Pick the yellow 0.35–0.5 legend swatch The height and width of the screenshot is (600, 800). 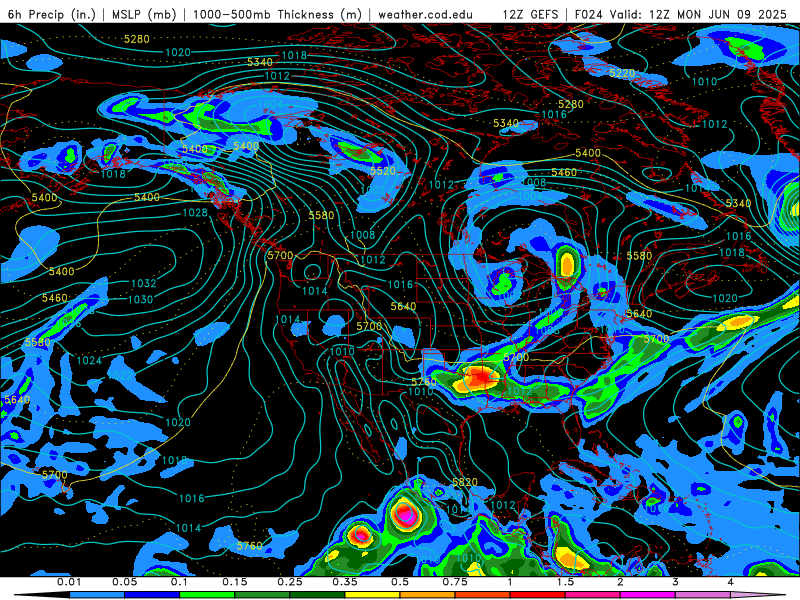tap(372, 595)
